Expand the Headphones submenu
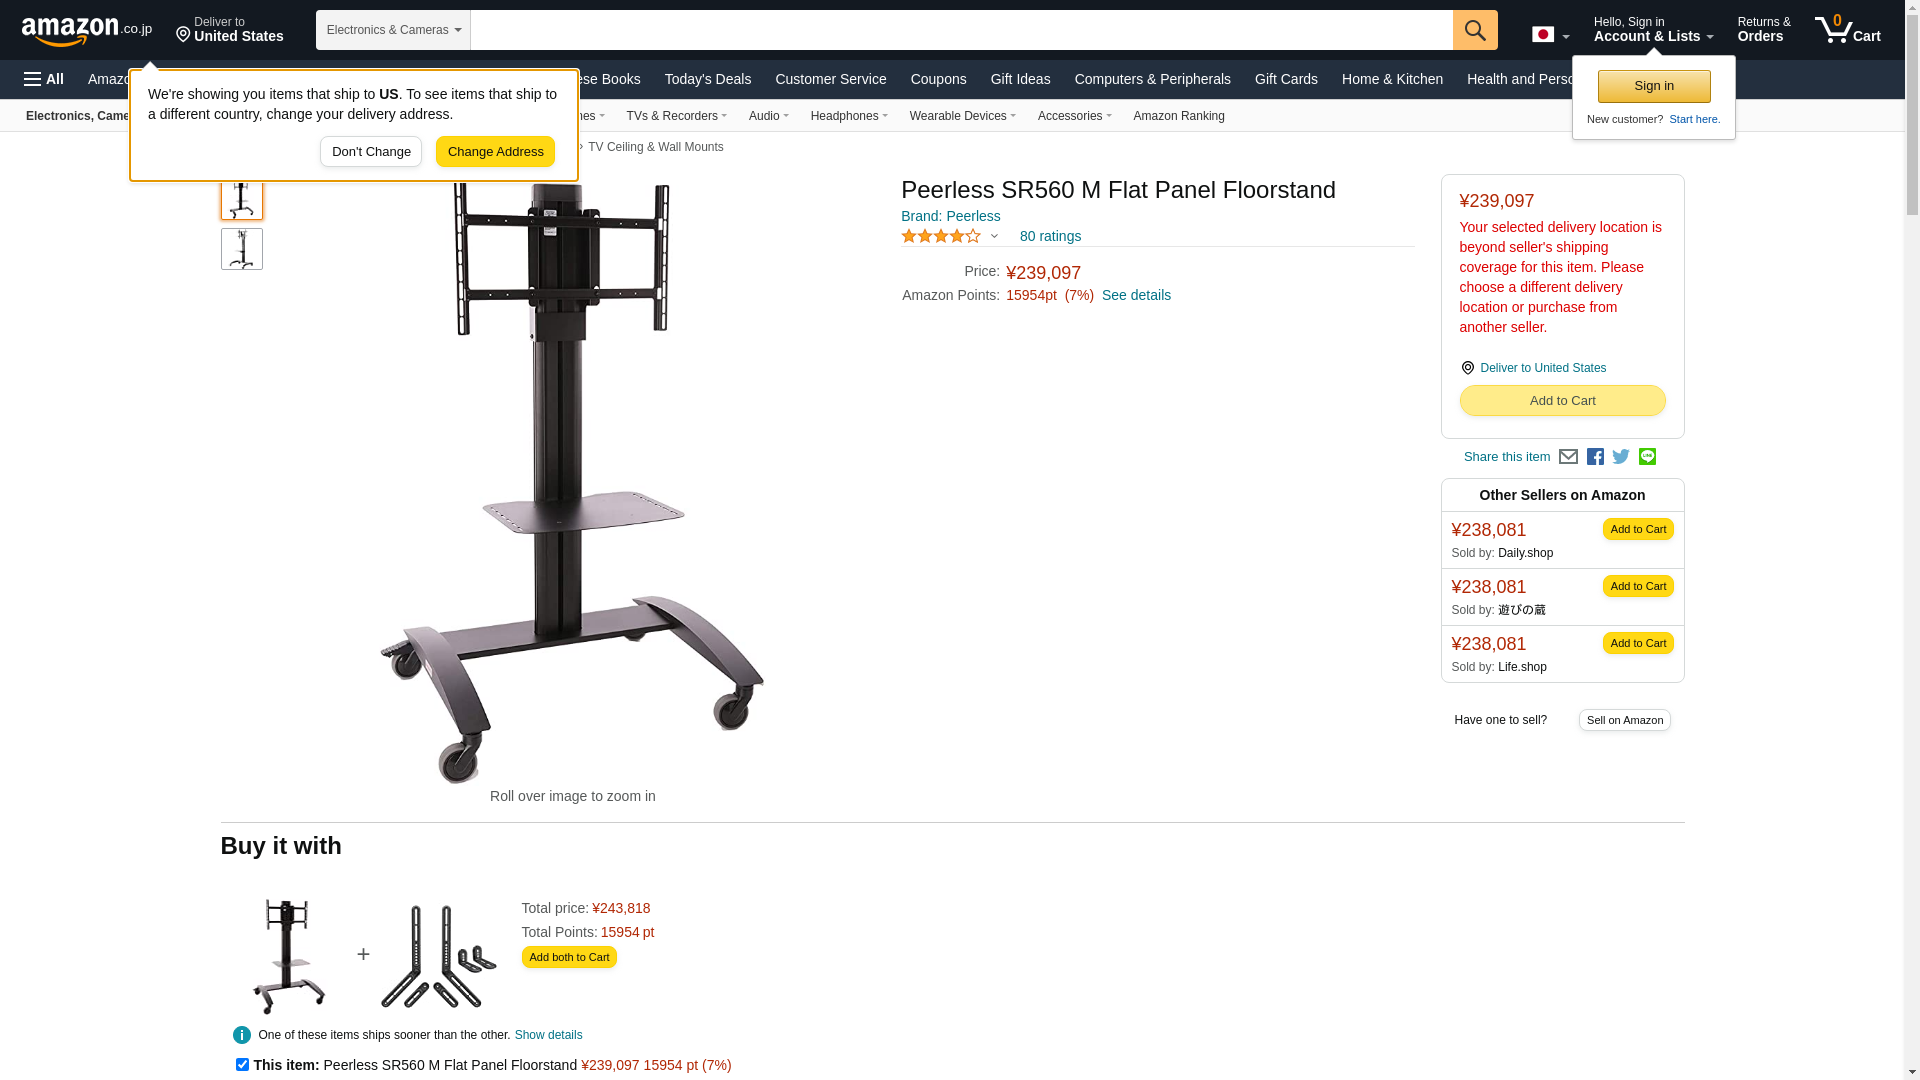The width and height of the screenshot is (1920, 1080). (849, 116)
